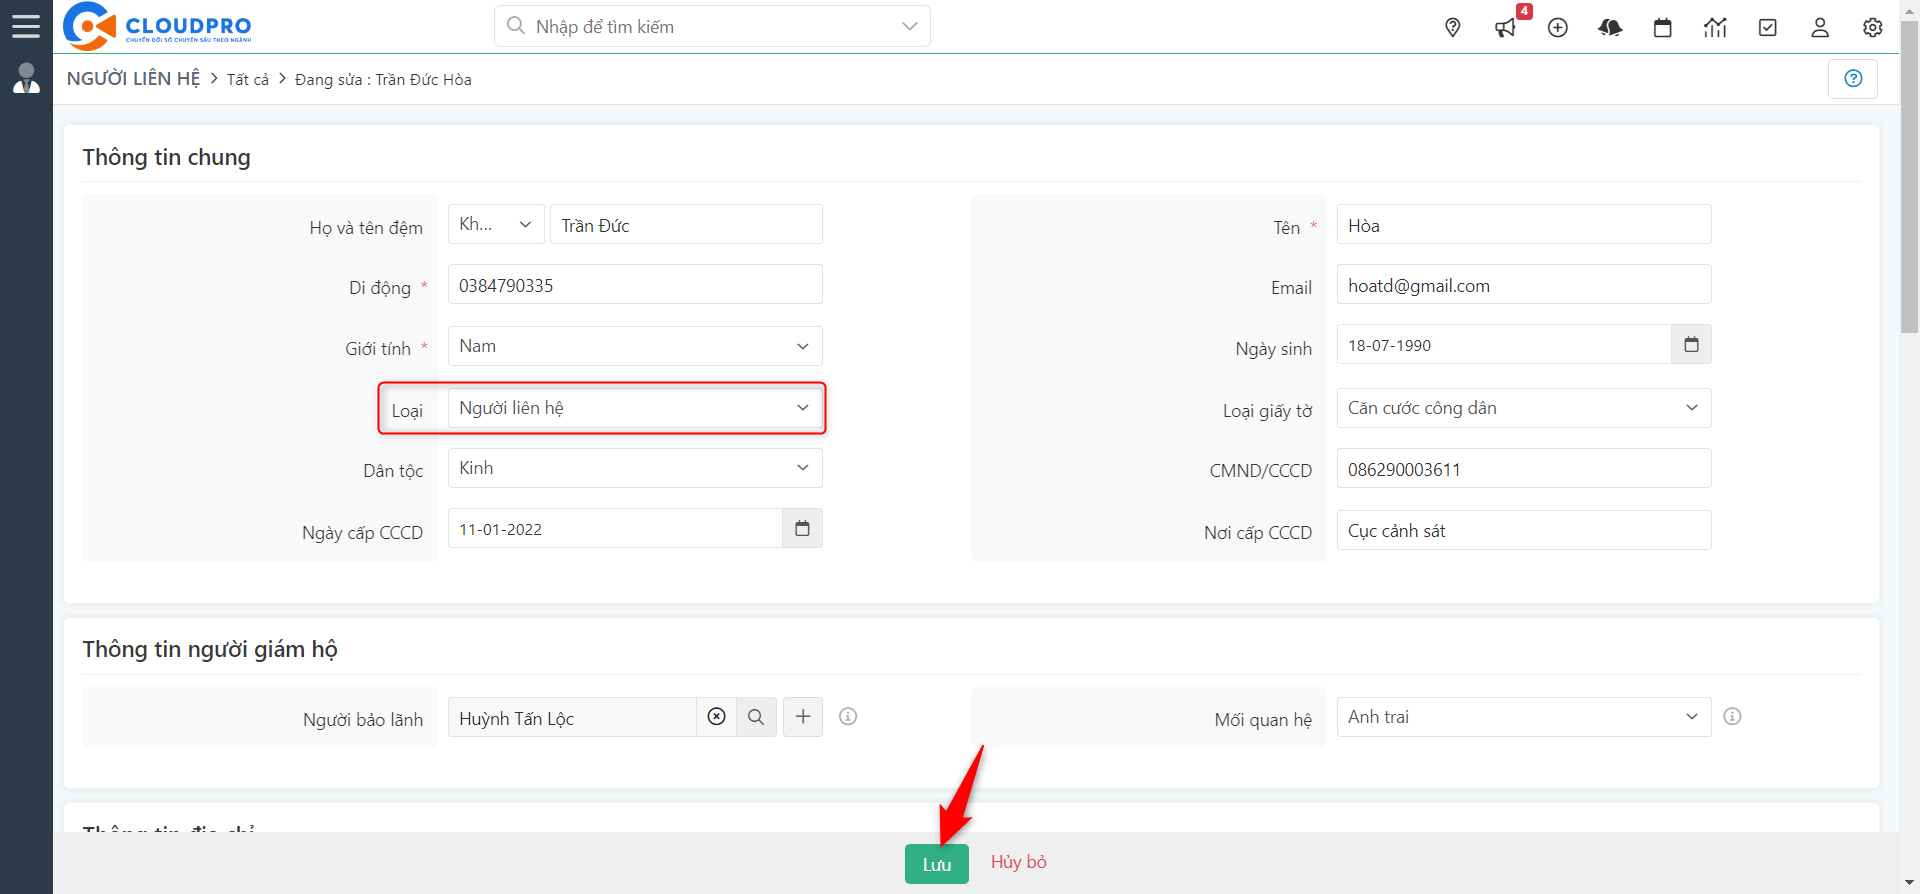This screenshot has width=1920, height=894.
Task: Open the salutation dropdown Kh...
Action: [496, 224]
